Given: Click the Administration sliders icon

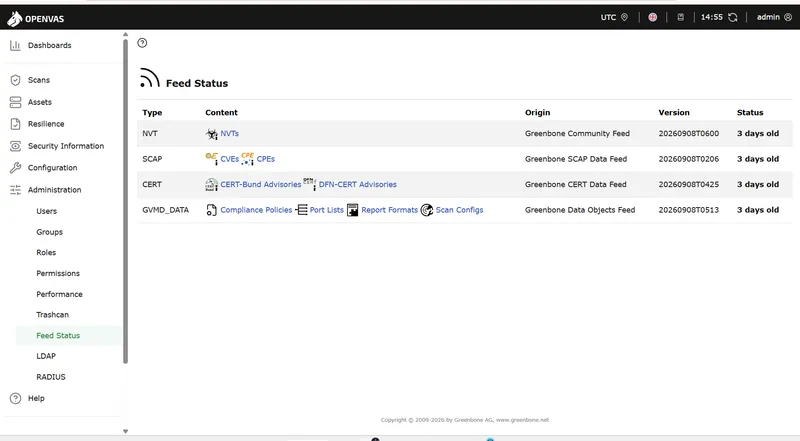Looking at the screenshot, I should coord(15,190).
